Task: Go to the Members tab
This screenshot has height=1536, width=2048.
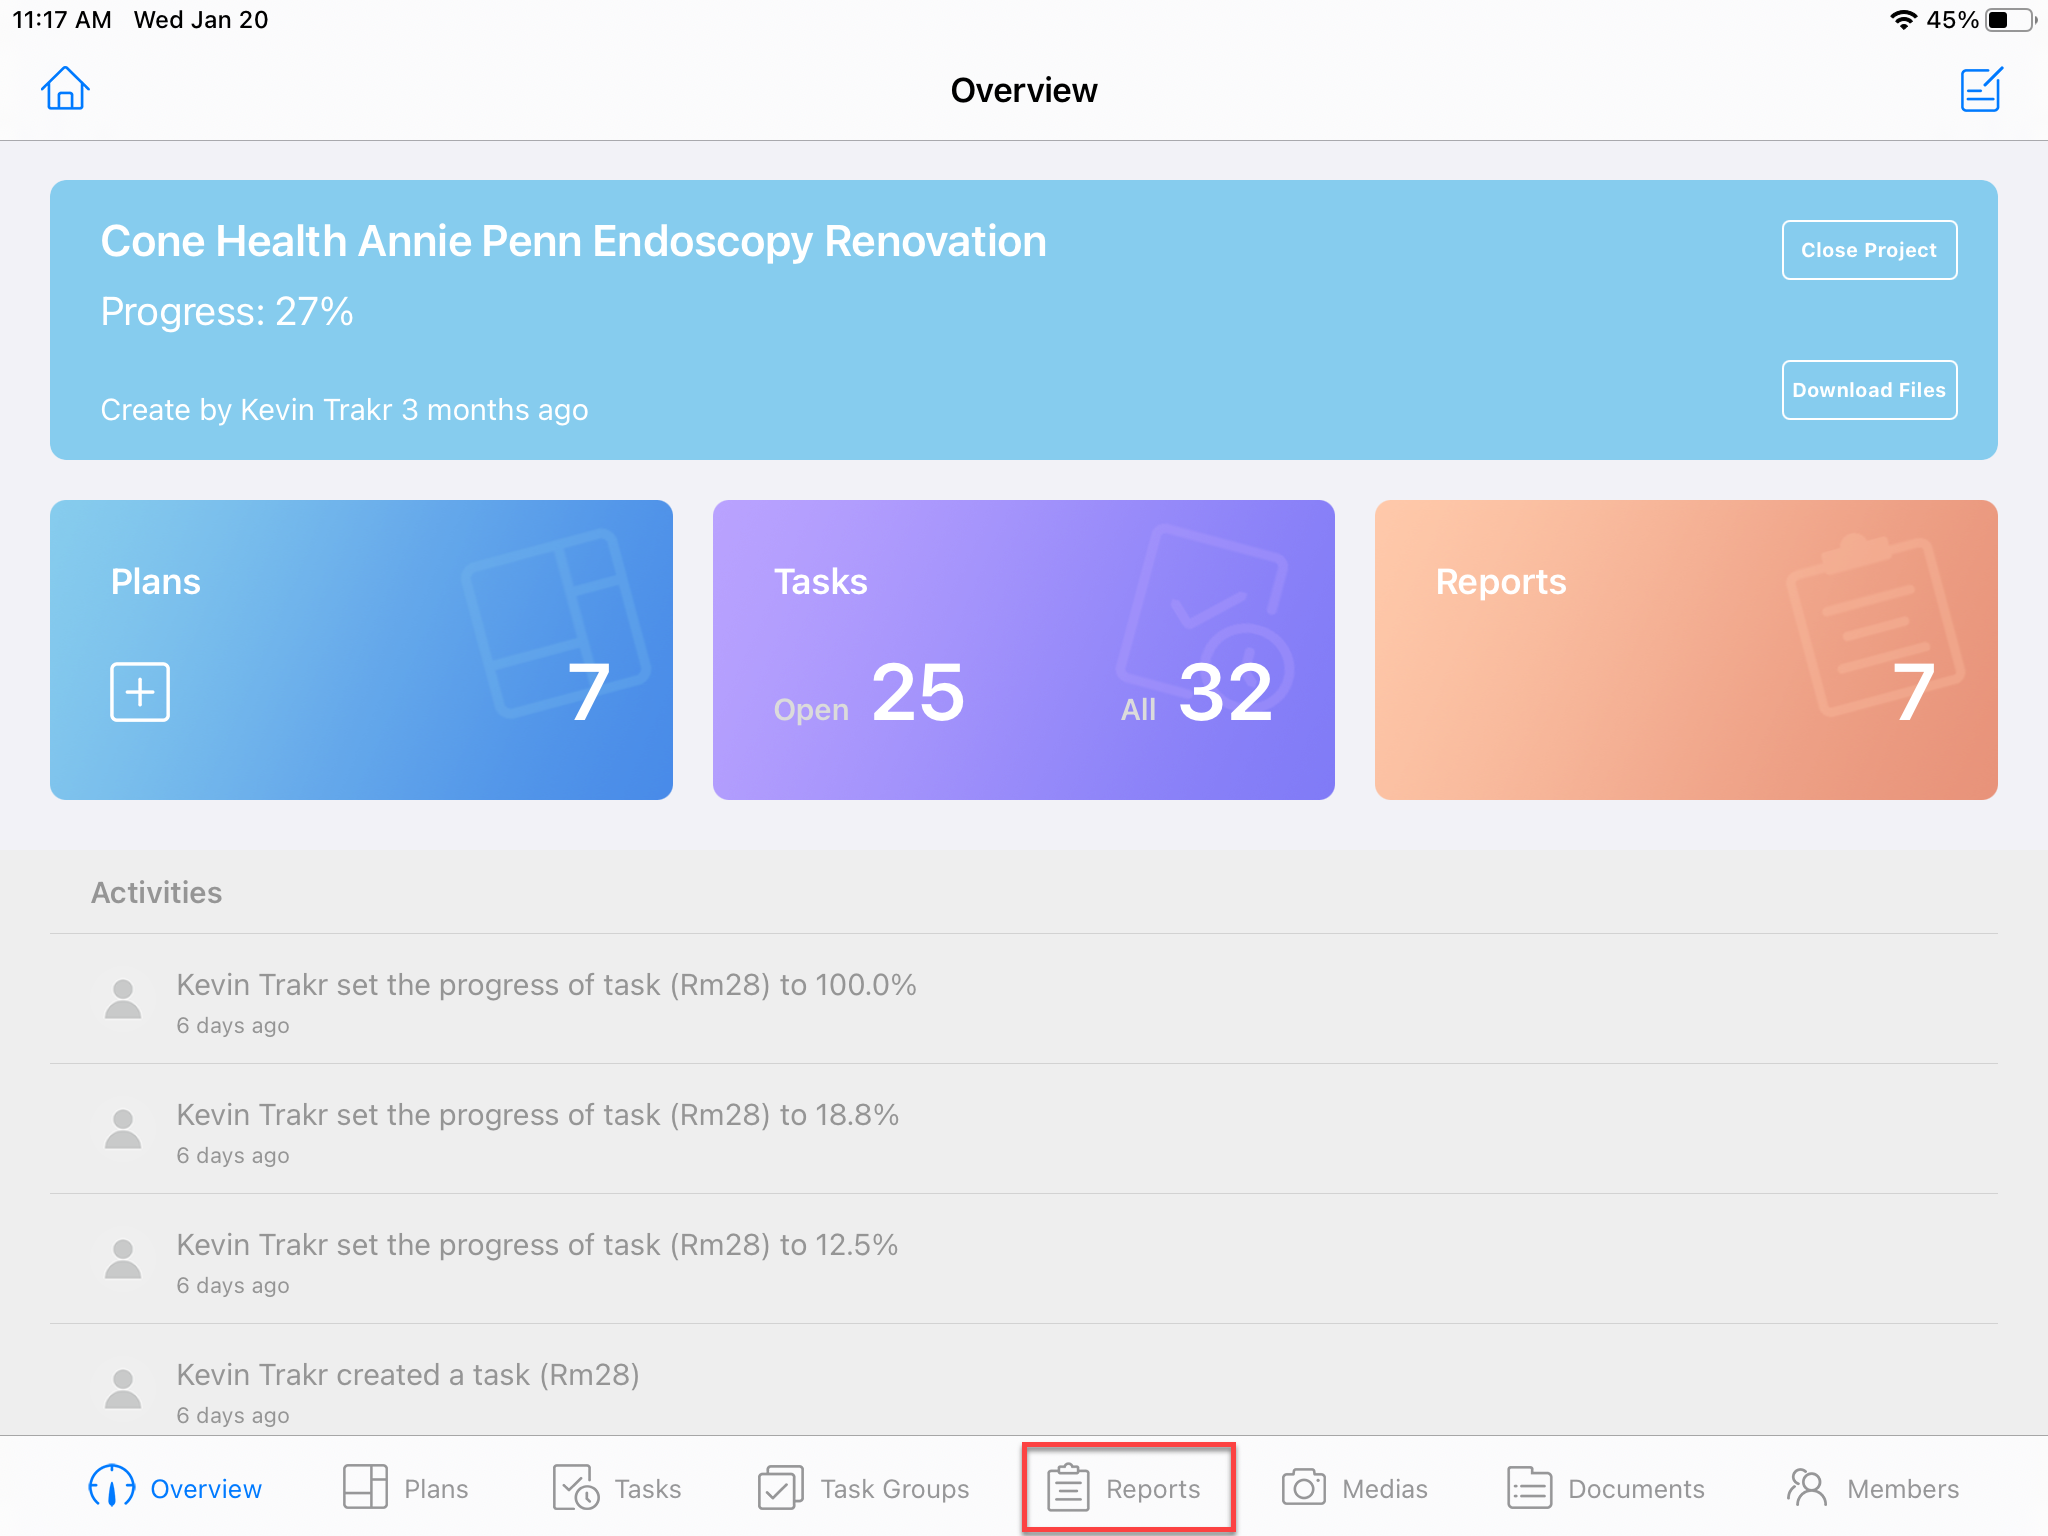Action: [1873, 1488]
